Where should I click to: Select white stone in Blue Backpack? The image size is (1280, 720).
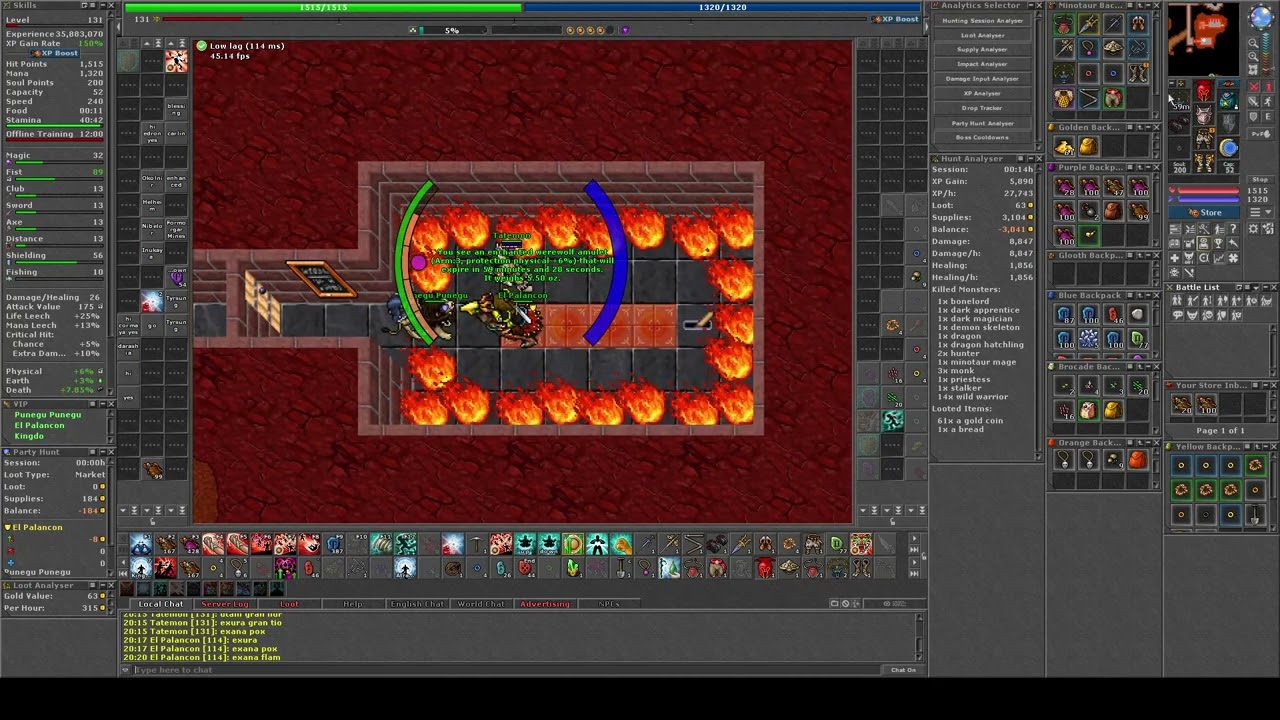point(1137,314)
